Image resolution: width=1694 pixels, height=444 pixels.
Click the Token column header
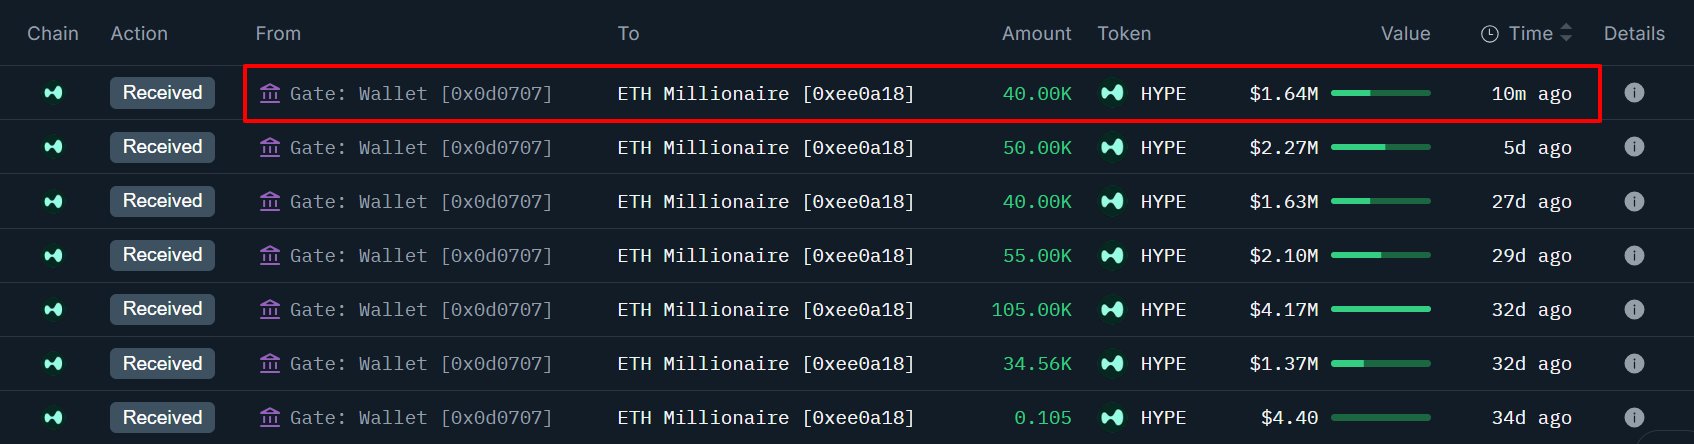[1124, 34]
